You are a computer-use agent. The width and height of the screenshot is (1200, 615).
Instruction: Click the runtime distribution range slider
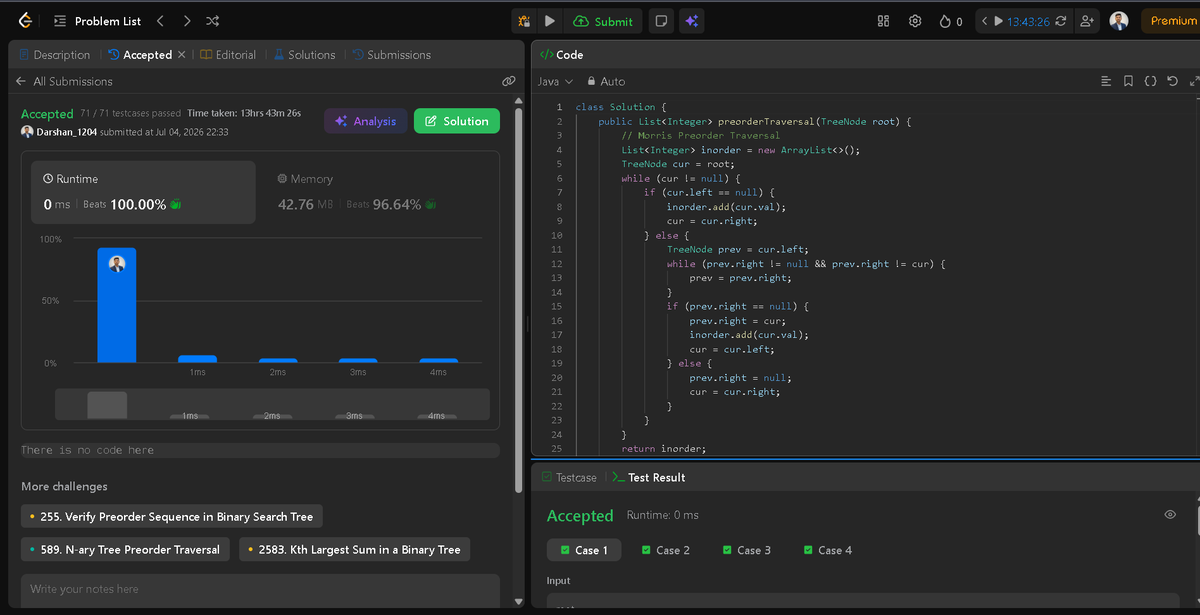pos(272,405)
